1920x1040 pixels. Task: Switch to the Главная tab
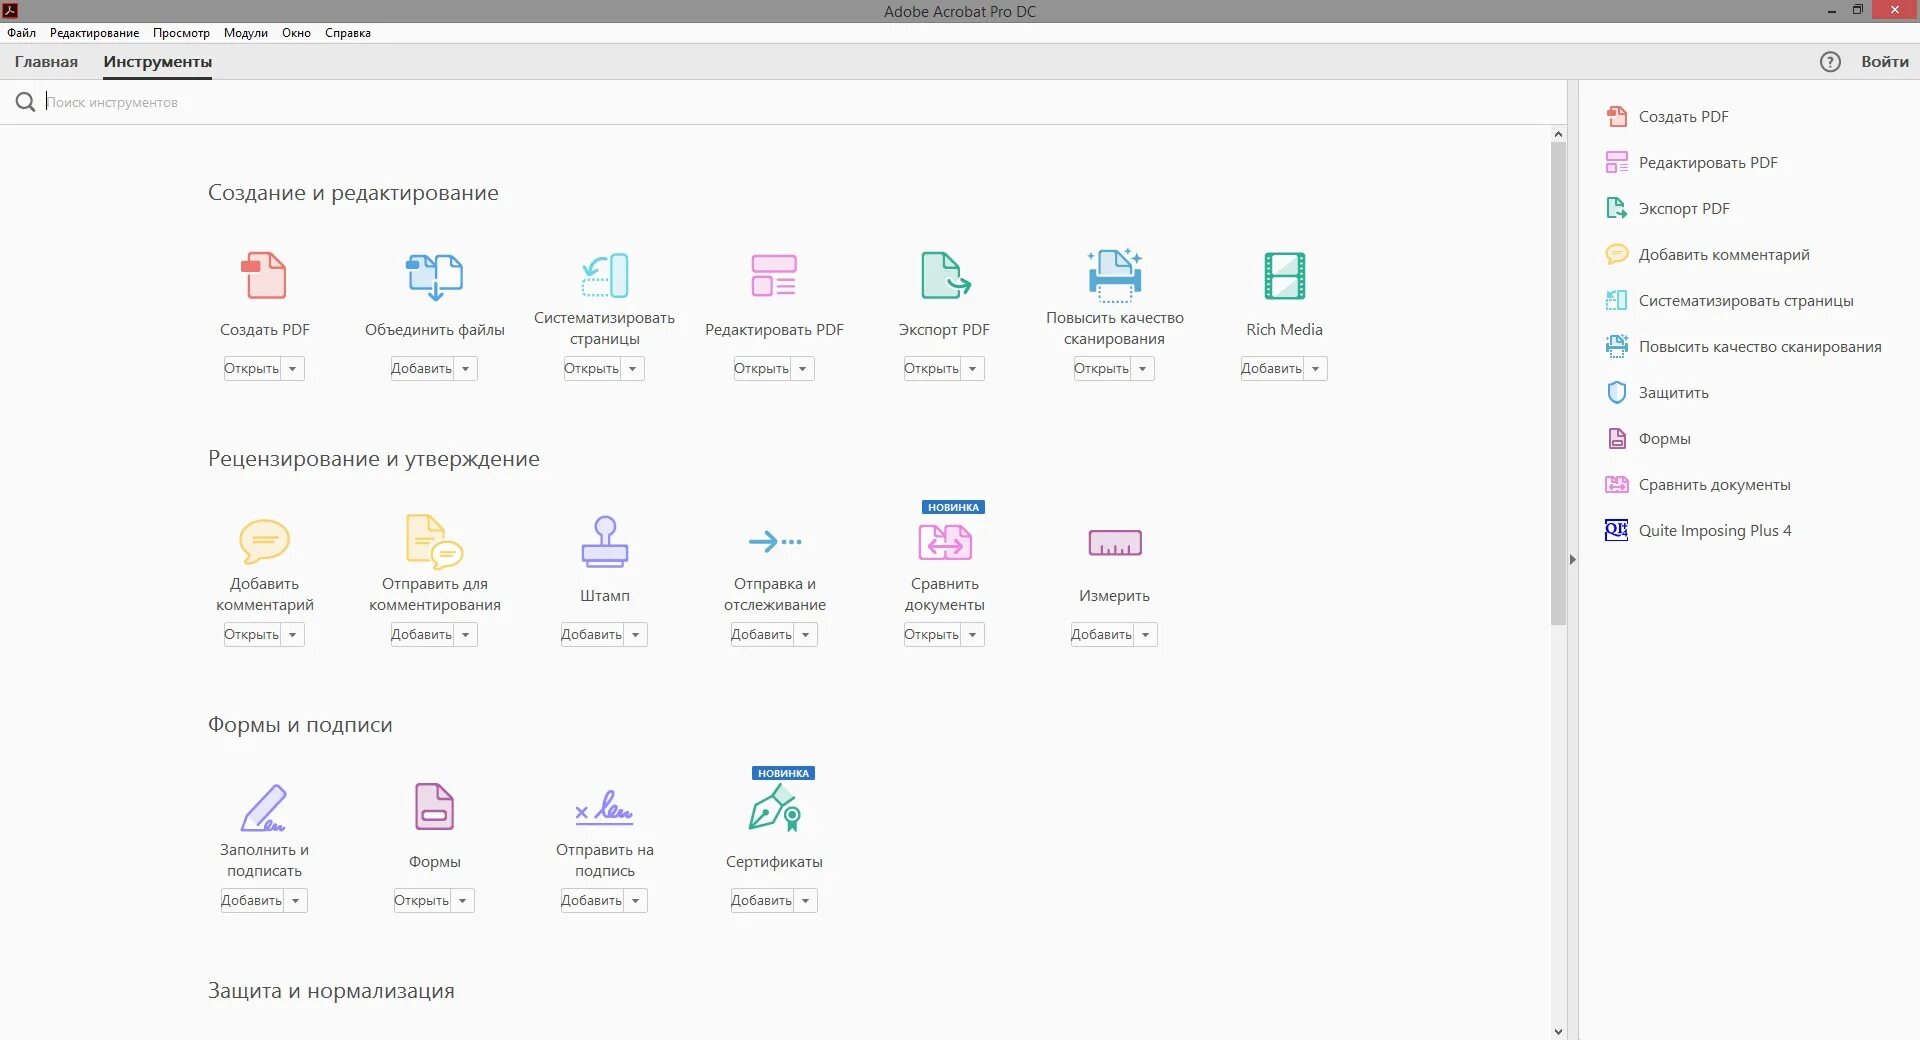point(46,62)
